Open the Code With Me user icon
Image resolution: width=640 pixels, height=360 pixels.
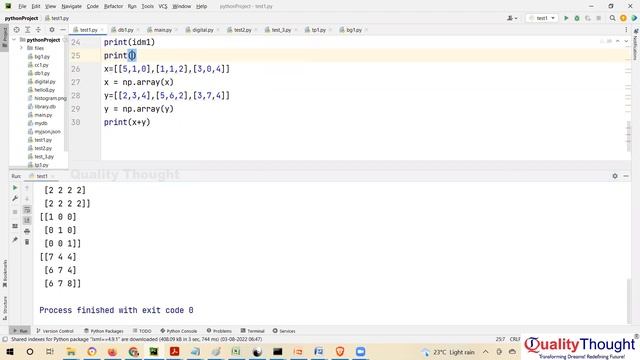[x=512, y=18]
